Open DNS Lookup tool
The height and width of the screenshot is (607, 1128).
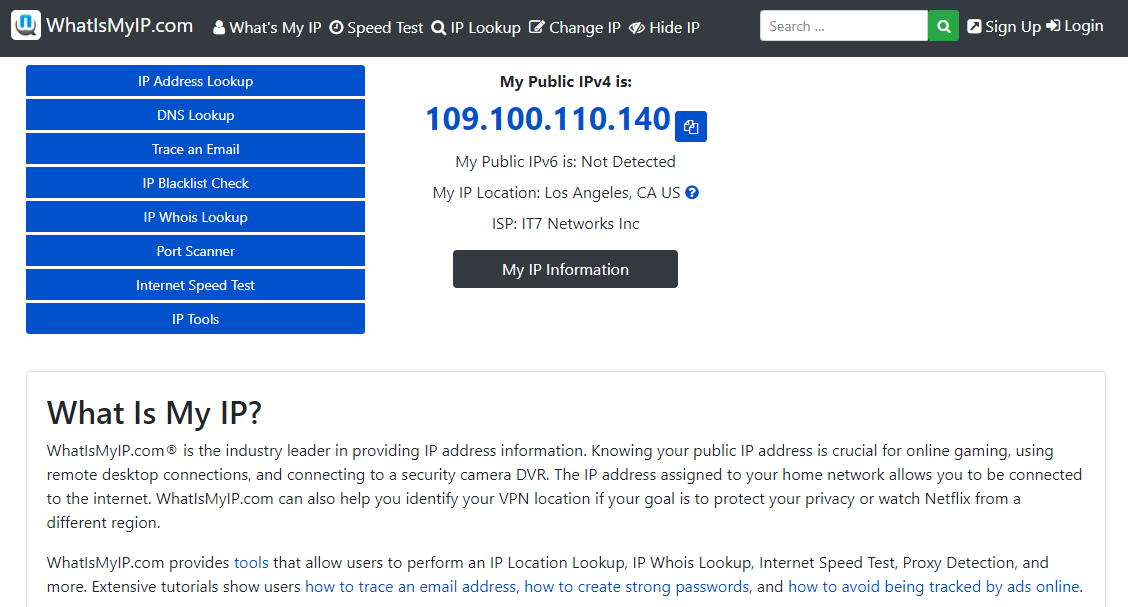[x=196, y=115]
